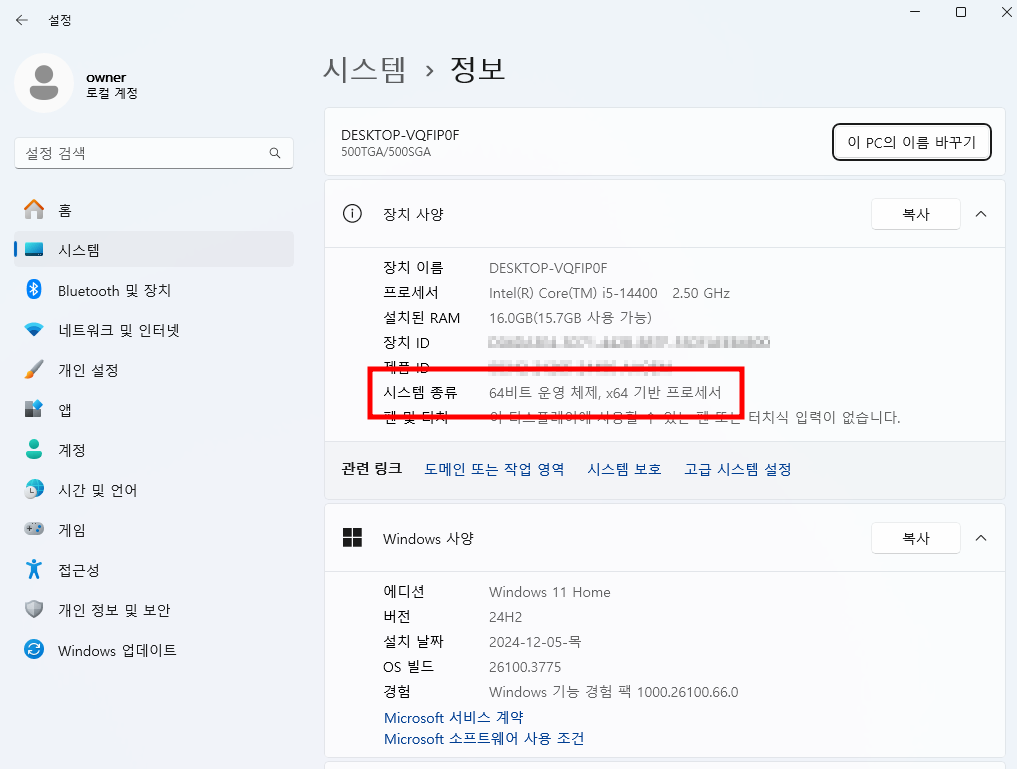
Task: Select system type 64비트 운영 체제 text
Action: (605, 392)
